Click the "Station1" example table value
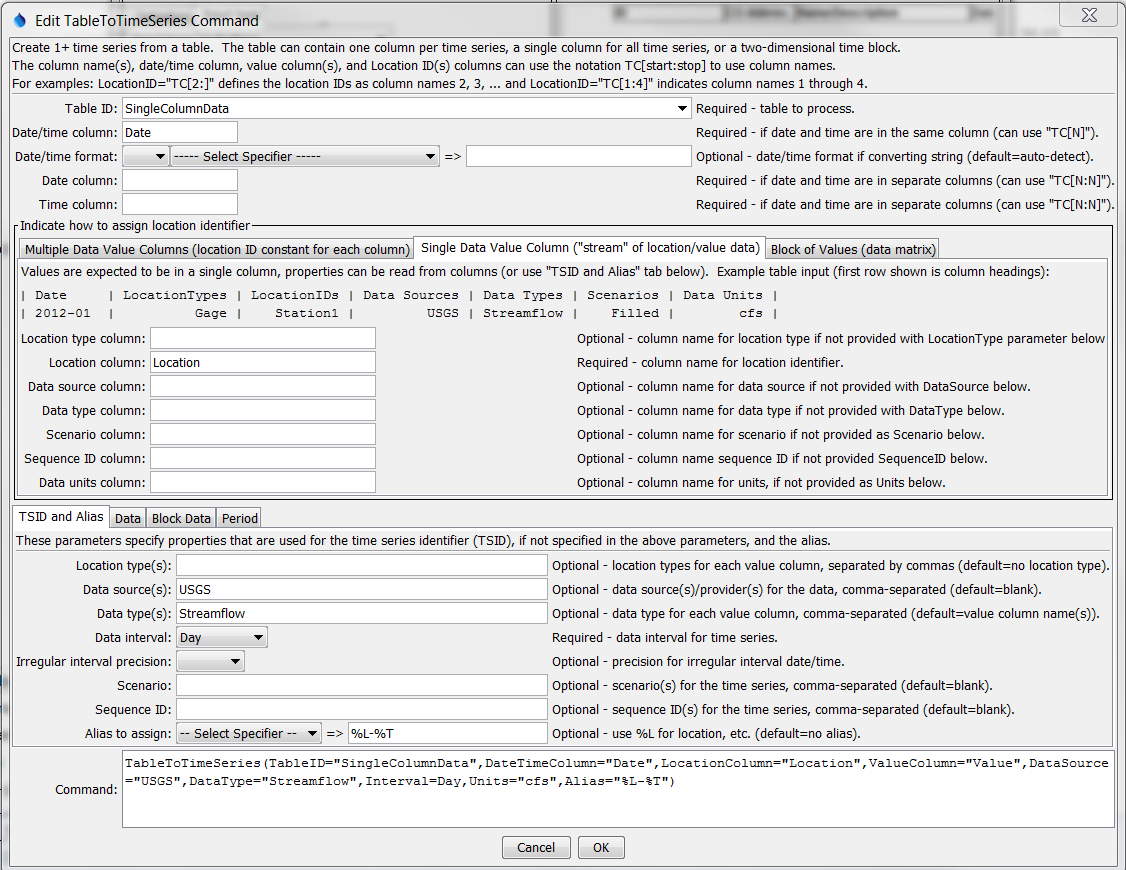This screenshot has width=1126, height=870. point(307,313)
